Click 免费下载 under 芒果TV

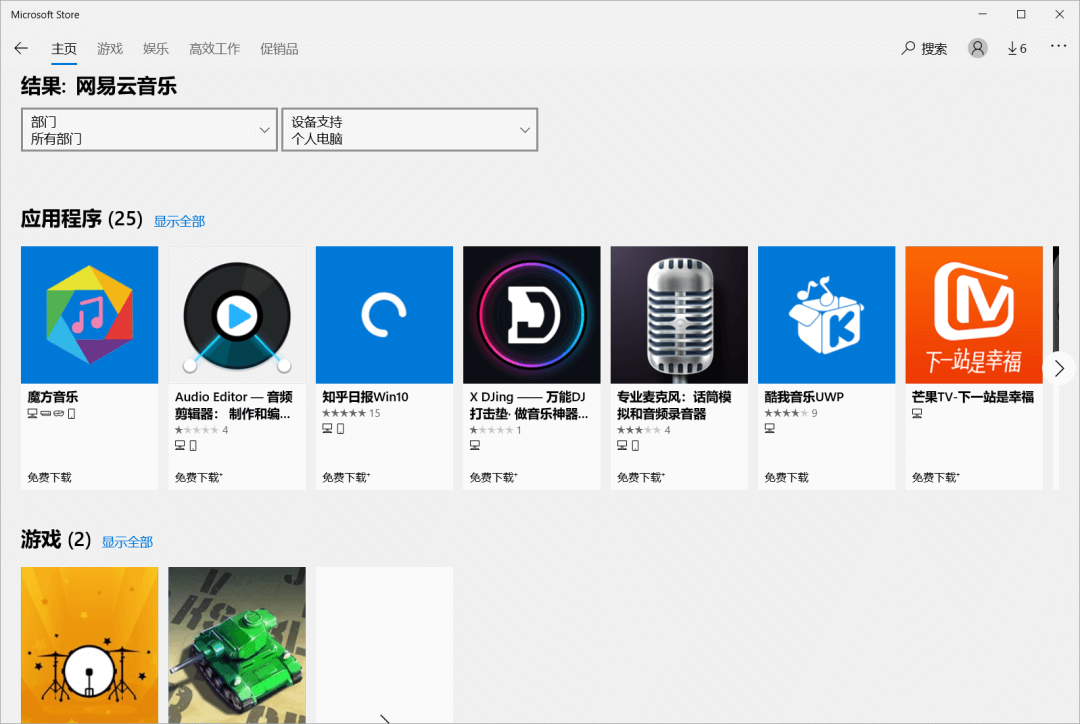(x=935, y=477)
